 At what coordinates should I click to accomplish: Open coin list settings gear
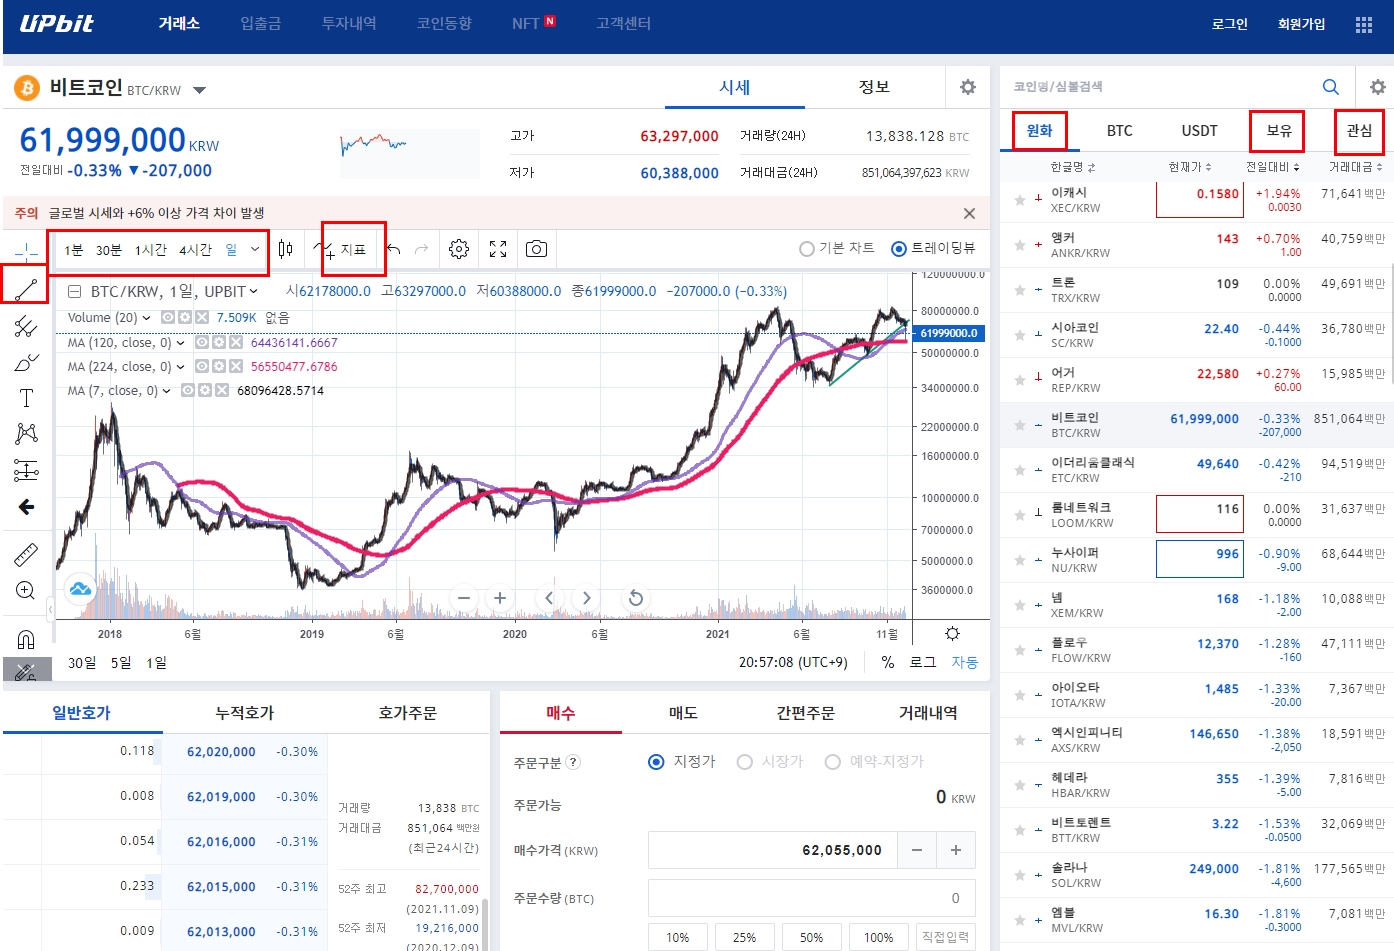(1378, 87)
